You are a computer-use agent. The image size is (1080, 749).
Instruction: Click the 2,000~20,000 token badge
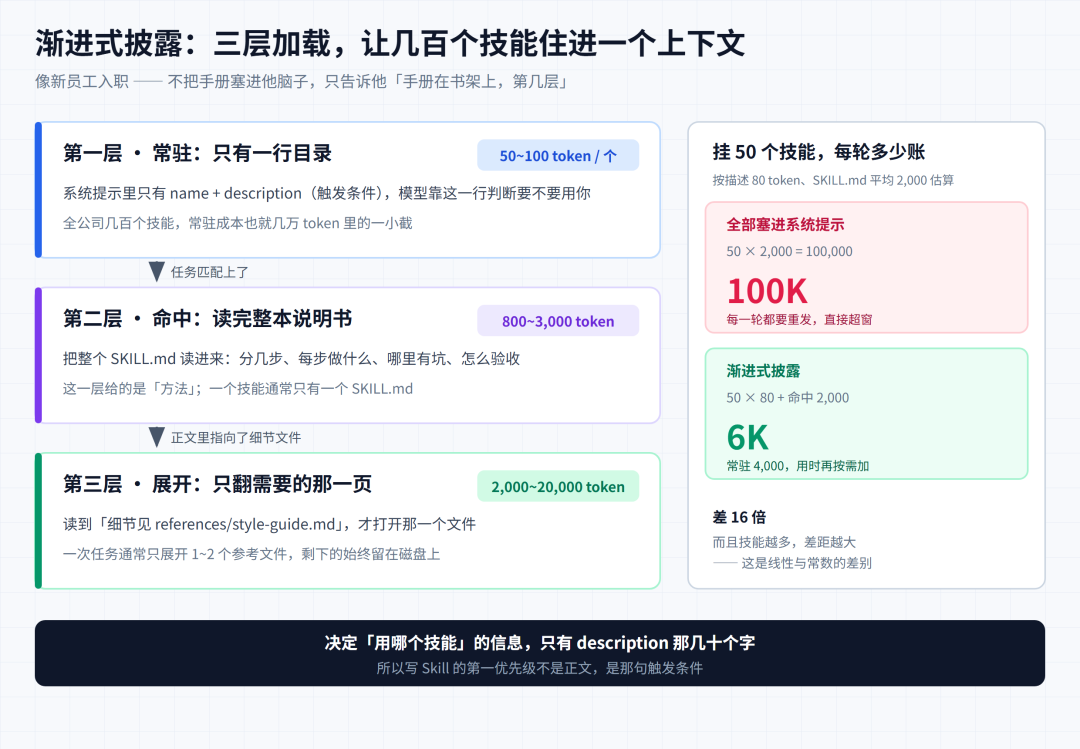point(558,486)
